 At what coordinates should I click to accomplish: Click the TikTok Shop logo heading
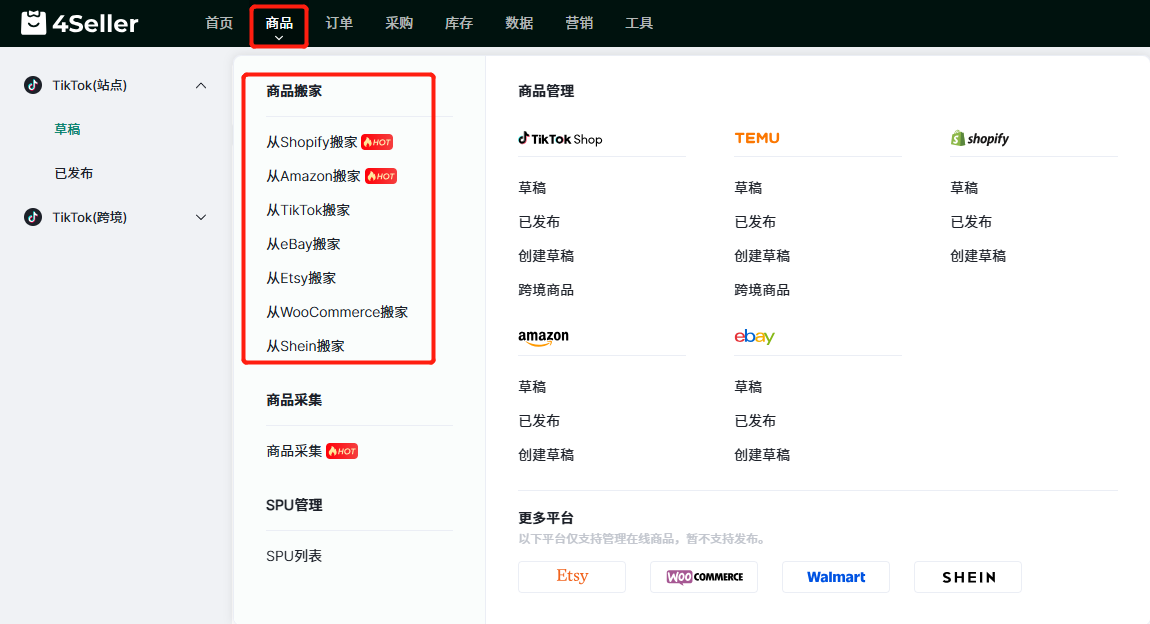click(561, 139)
